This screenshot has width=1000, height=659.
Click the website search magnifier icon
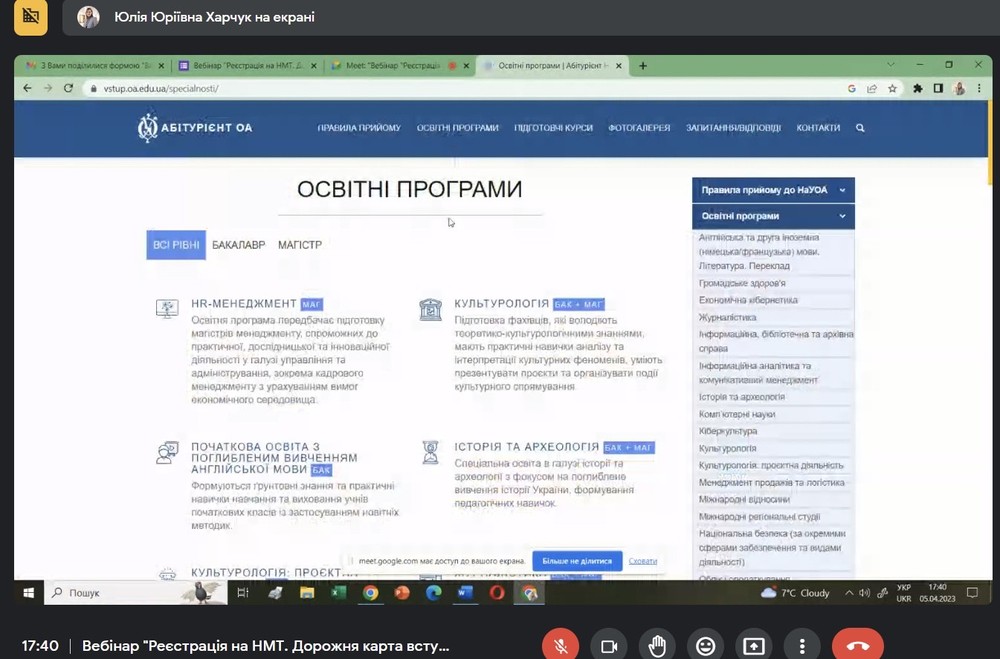(x=860, y=128)
